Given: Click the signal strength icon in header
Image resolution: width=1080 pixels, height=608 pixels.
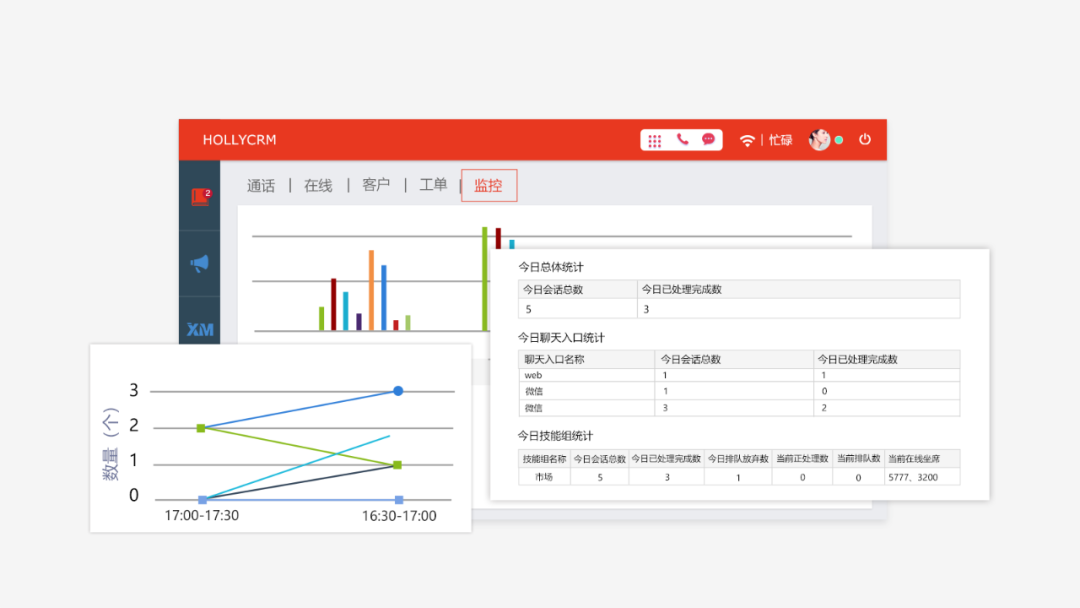Looking at the screenshot, I should 747,140.
